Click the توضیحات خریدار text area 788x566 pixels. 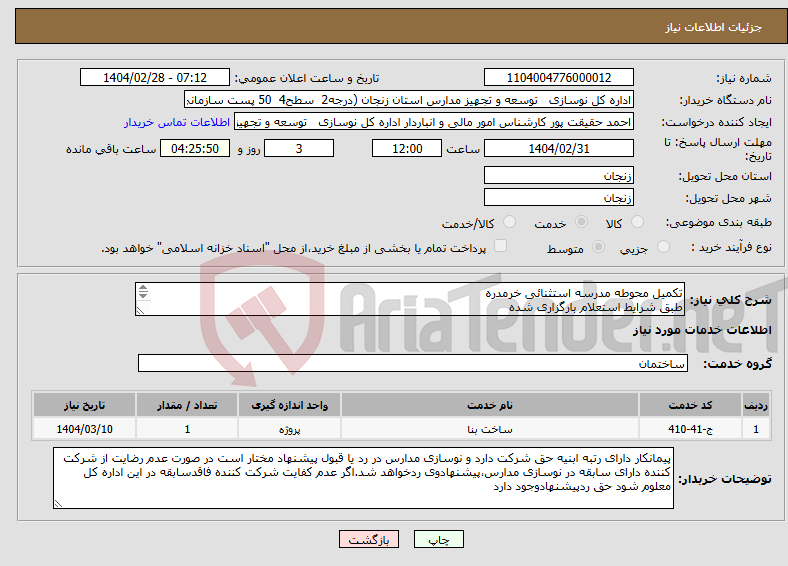(x=363, y=478)
